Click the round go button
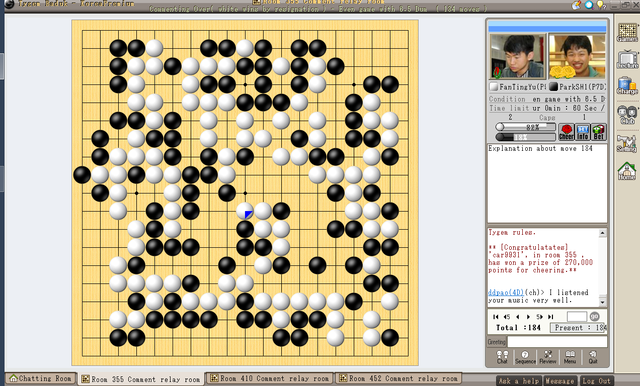This screenshot has height=386, width=640. tap(595, 316)
